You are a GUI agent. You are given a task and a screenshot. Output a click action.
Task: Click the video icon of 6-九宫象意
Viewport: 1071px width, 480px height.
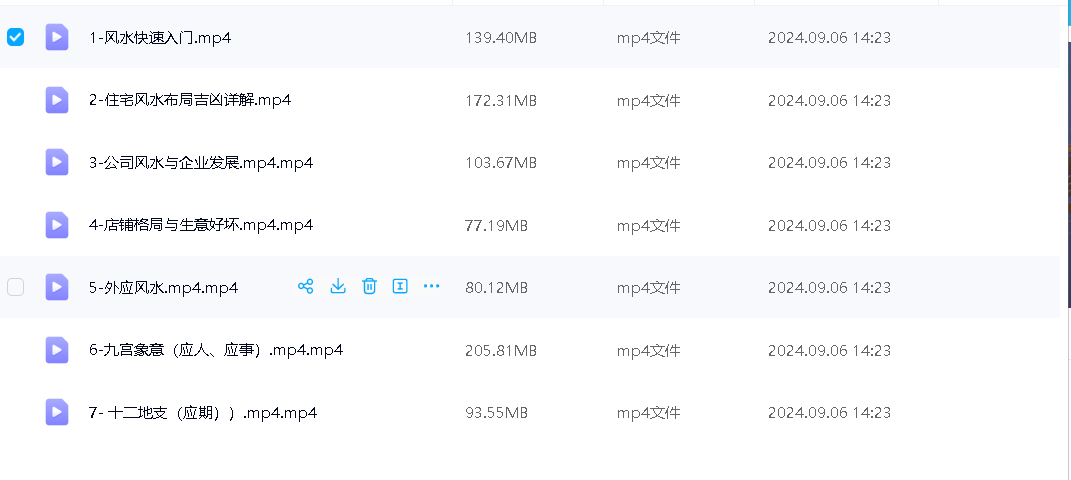(x=57, y=350)
